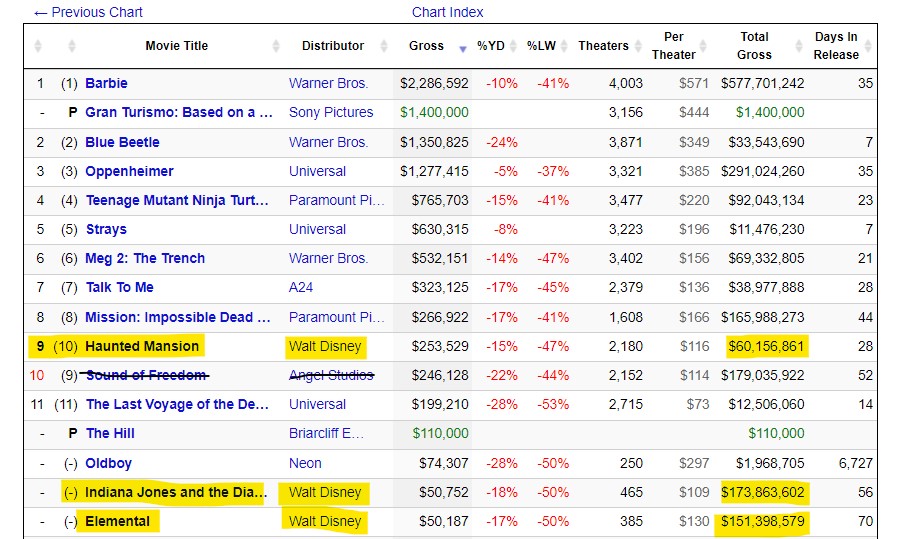
Task: Sort by the Days In Release header
Action: (836, 46)
